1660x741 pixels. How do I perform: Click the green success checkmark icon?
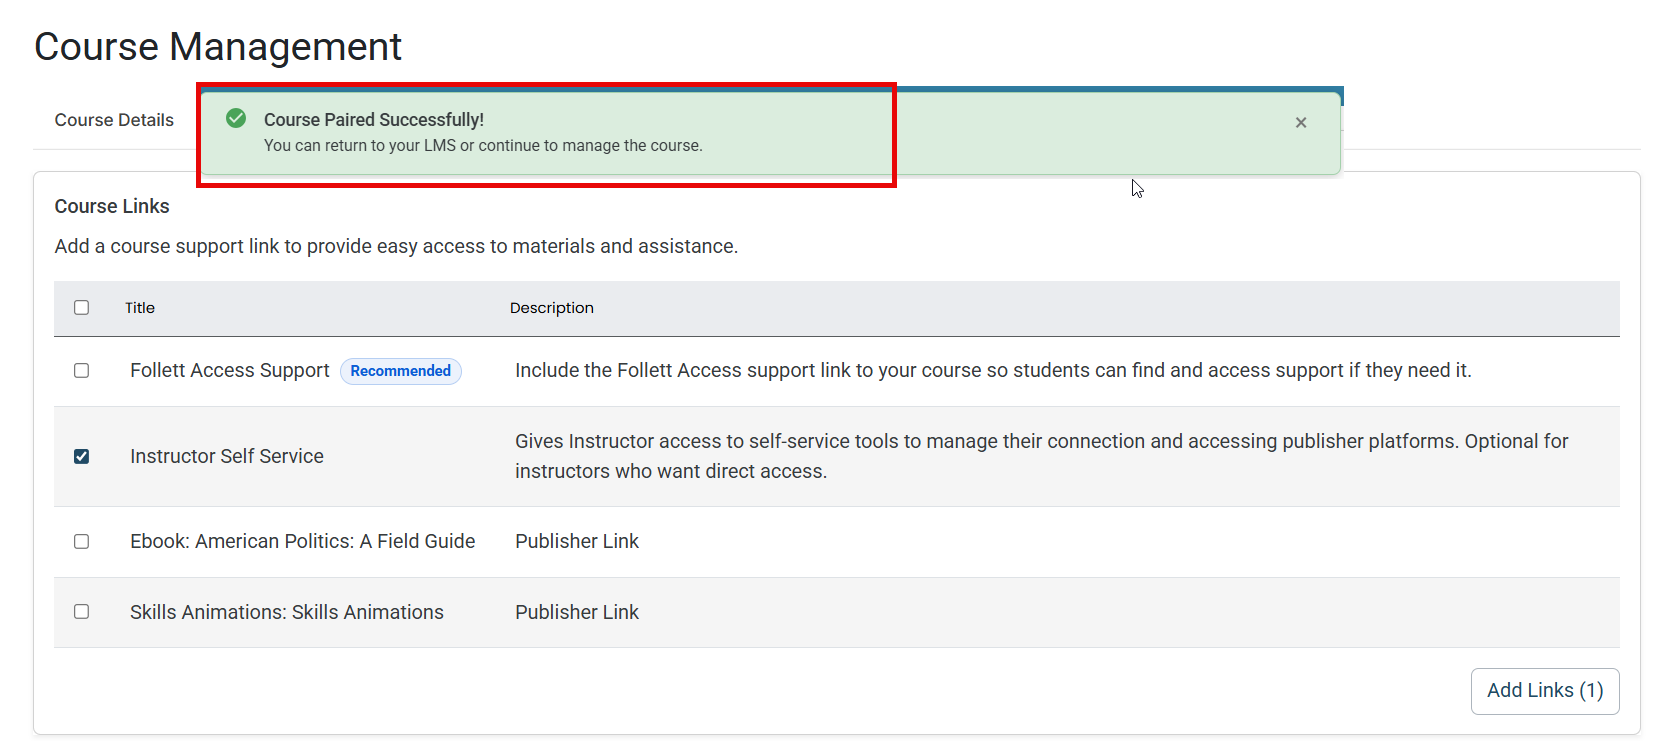click(236, 119)
